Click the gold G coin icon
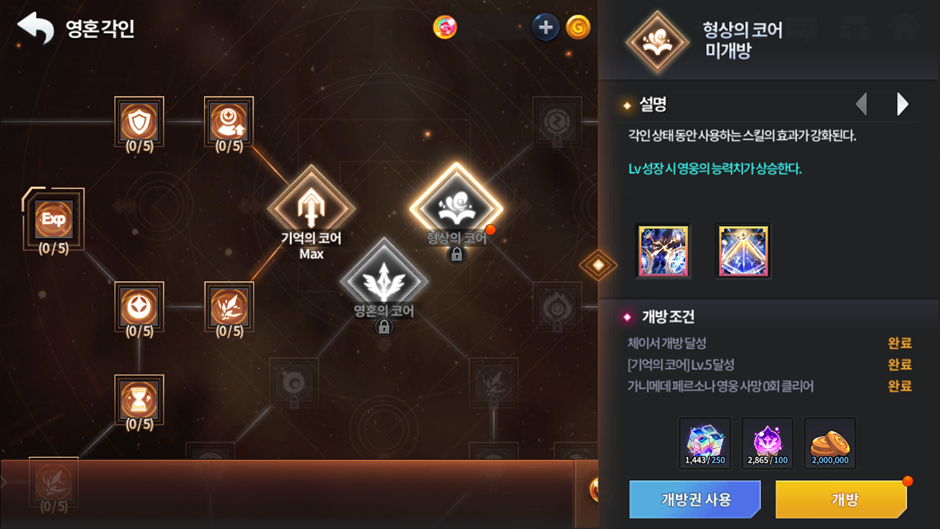Screen dimensions: 940x529 tap(578, 28)
